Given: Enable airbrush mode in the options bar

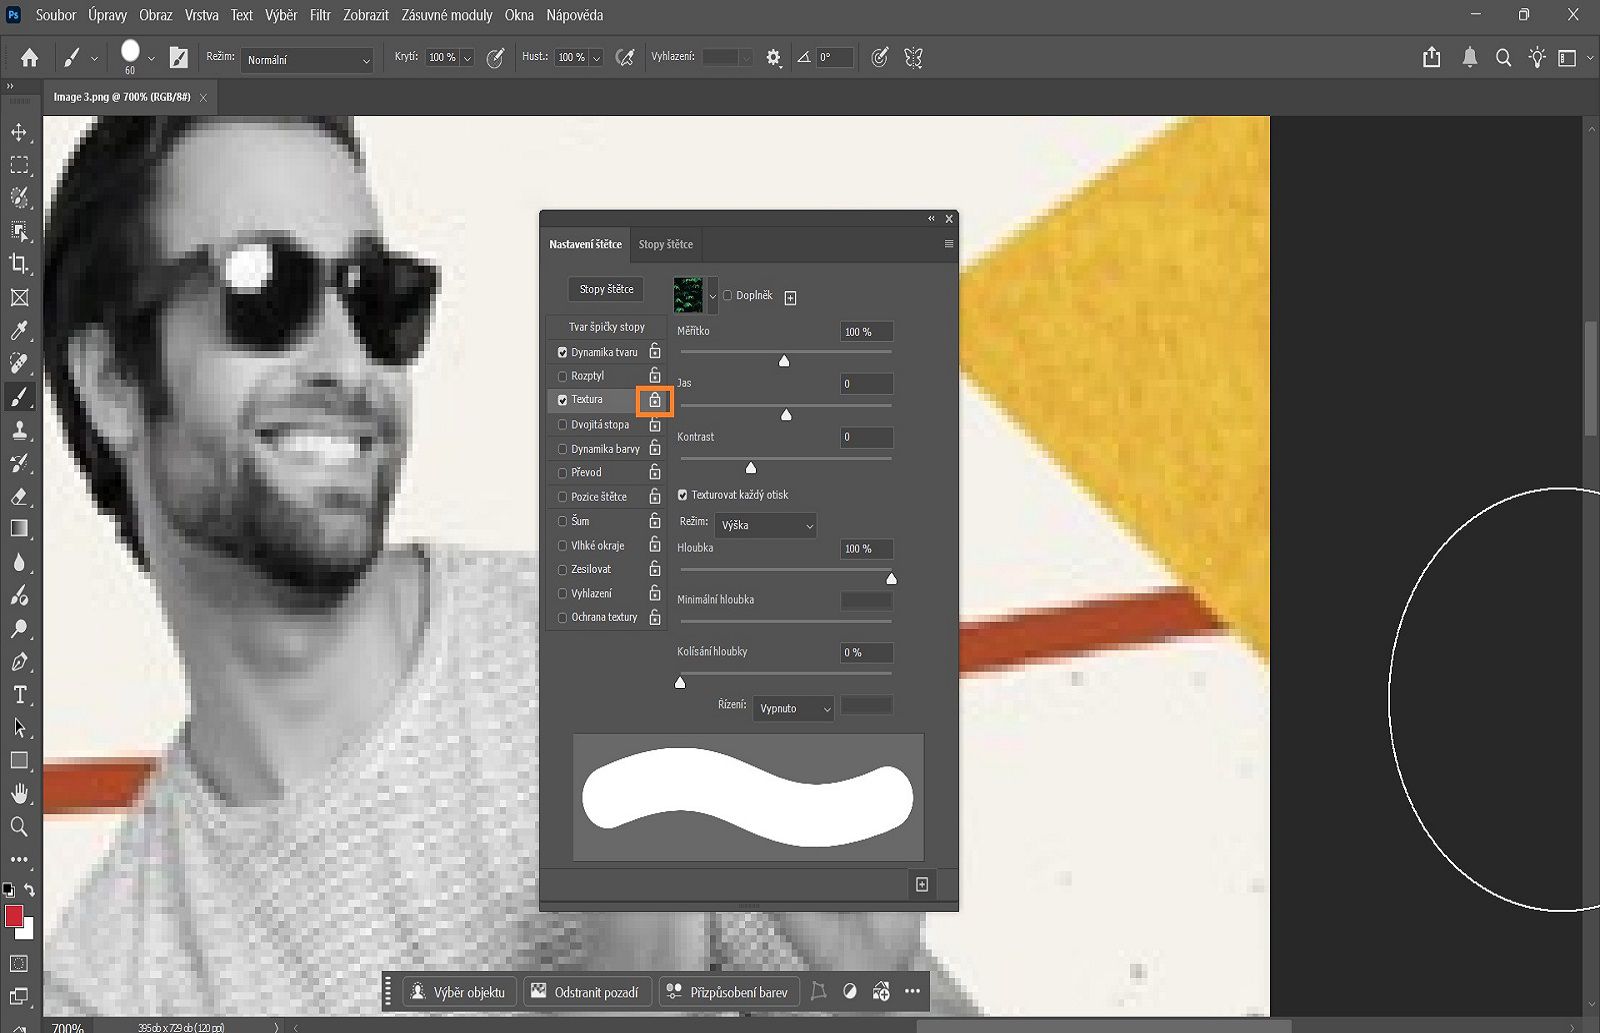Looking at the screenshot, I should point(626,57).
